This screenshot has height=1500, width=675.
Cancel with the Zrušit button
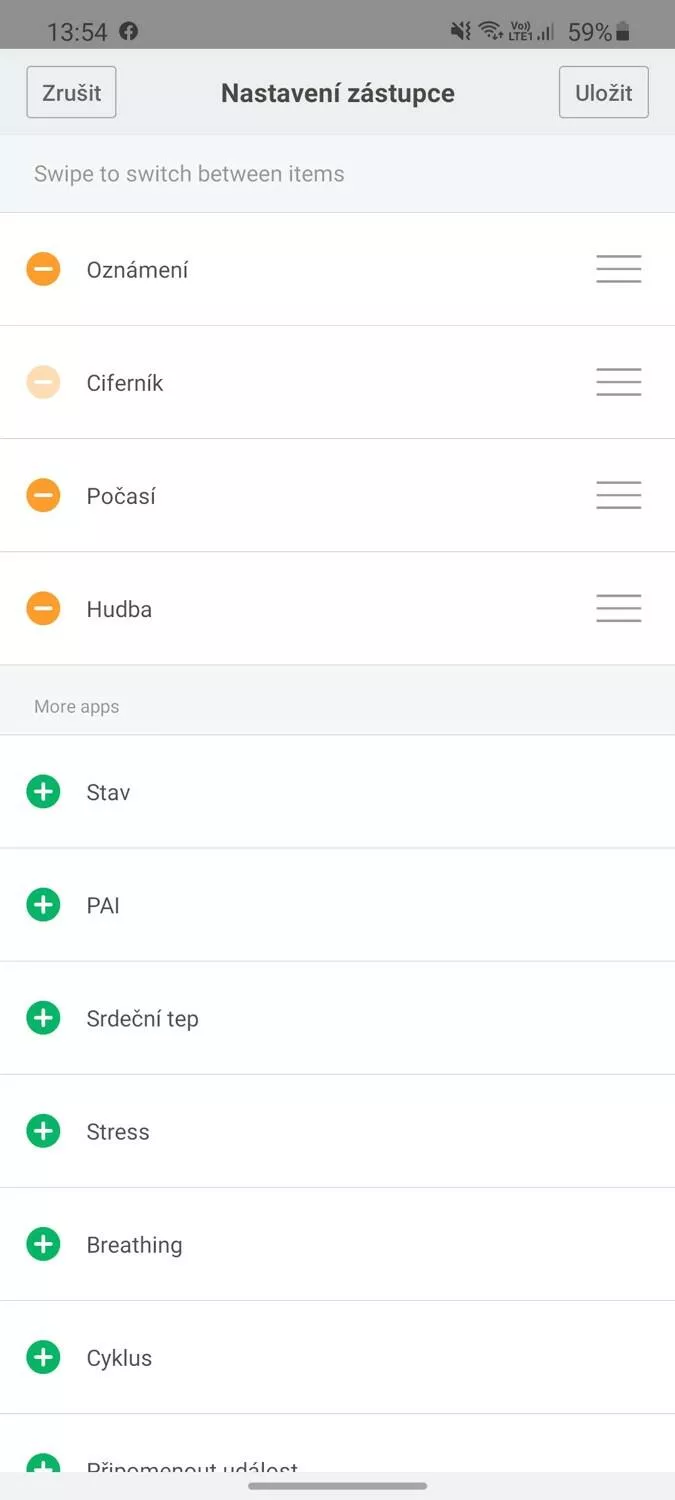point(71,92)
